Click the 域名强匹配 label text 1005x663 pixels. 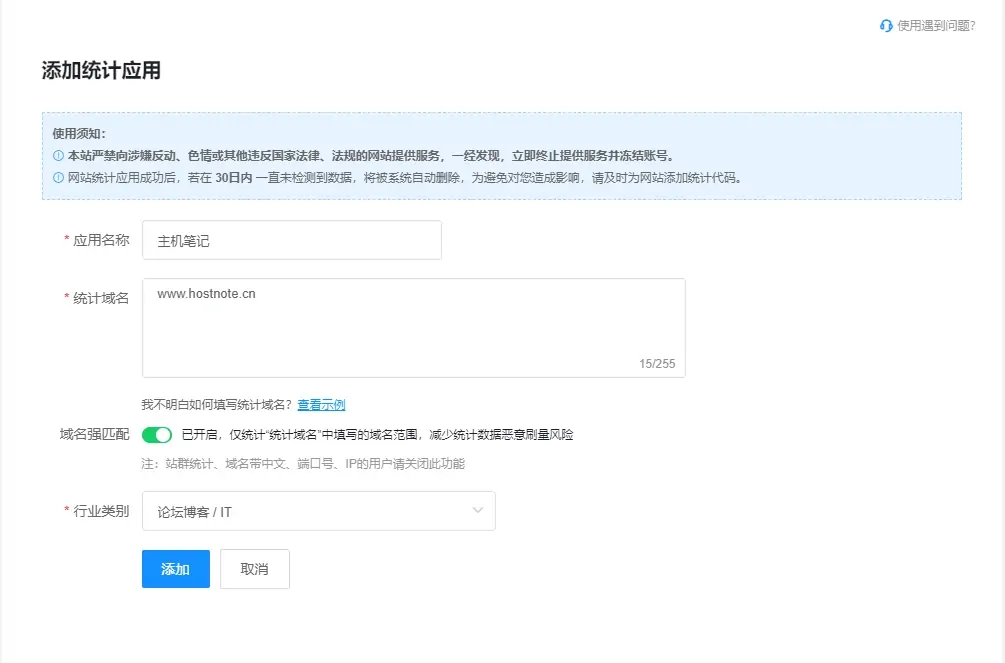[x=94, y=435]
